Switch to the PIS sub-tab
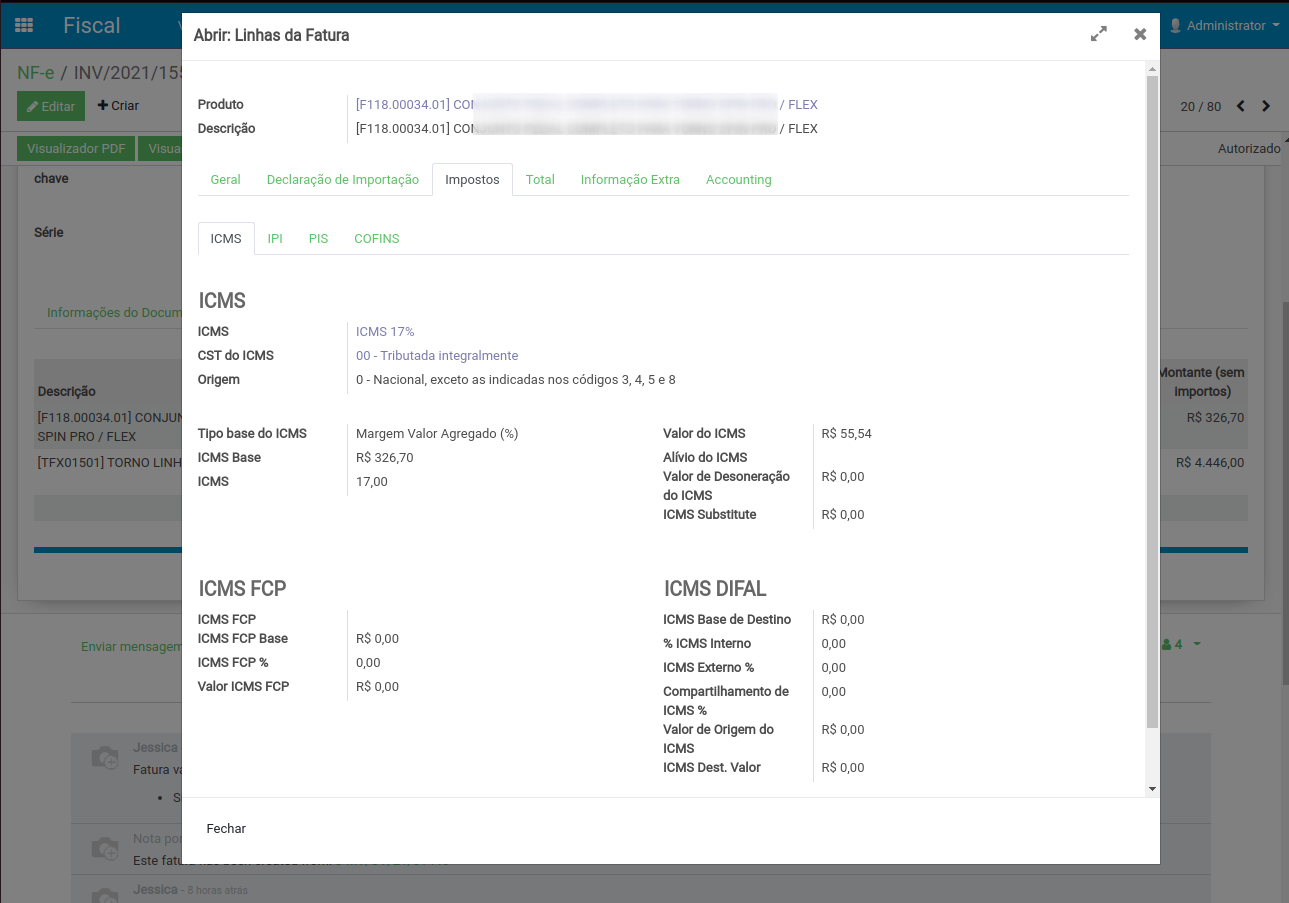1289x903 pixels. (318, 239)
